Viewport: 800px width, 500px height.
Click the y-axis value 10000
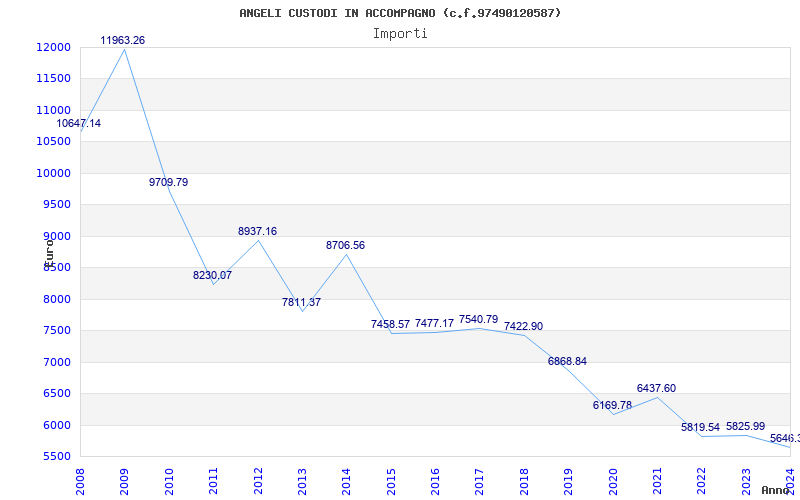point(54,173)
